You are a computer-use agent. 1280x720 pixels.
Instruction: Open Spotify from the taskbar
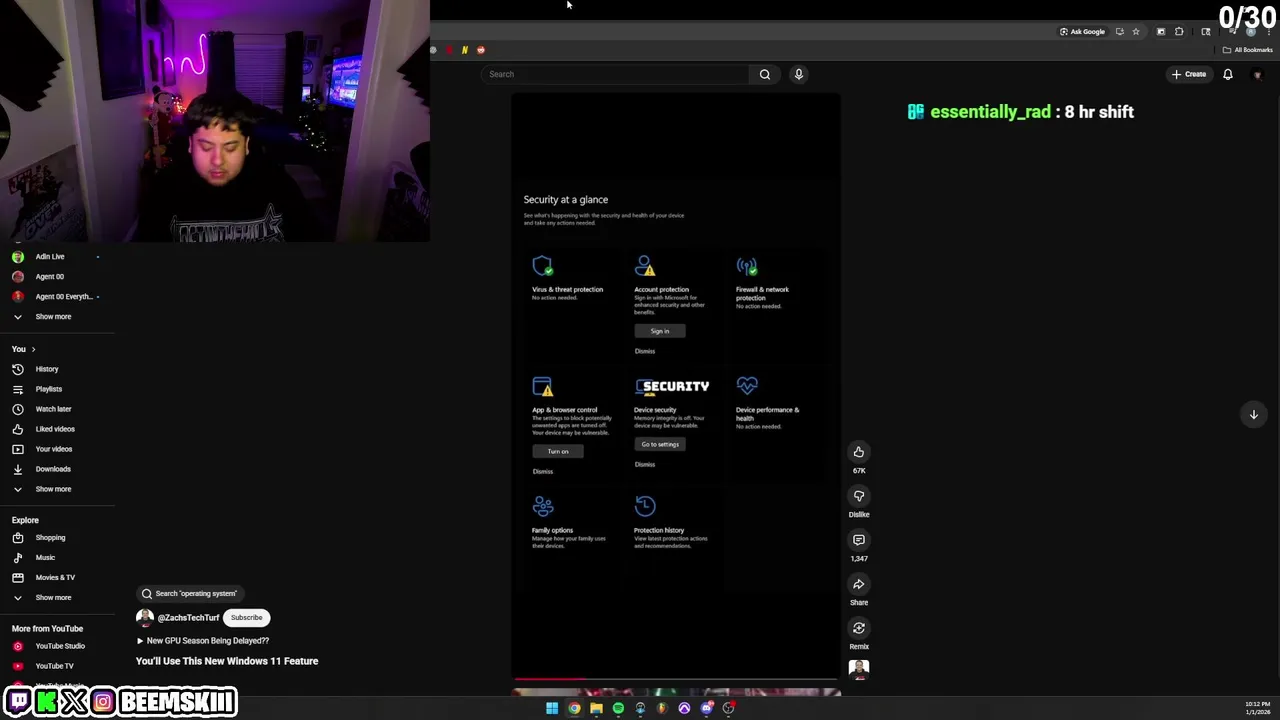click(x=618, y=708)
